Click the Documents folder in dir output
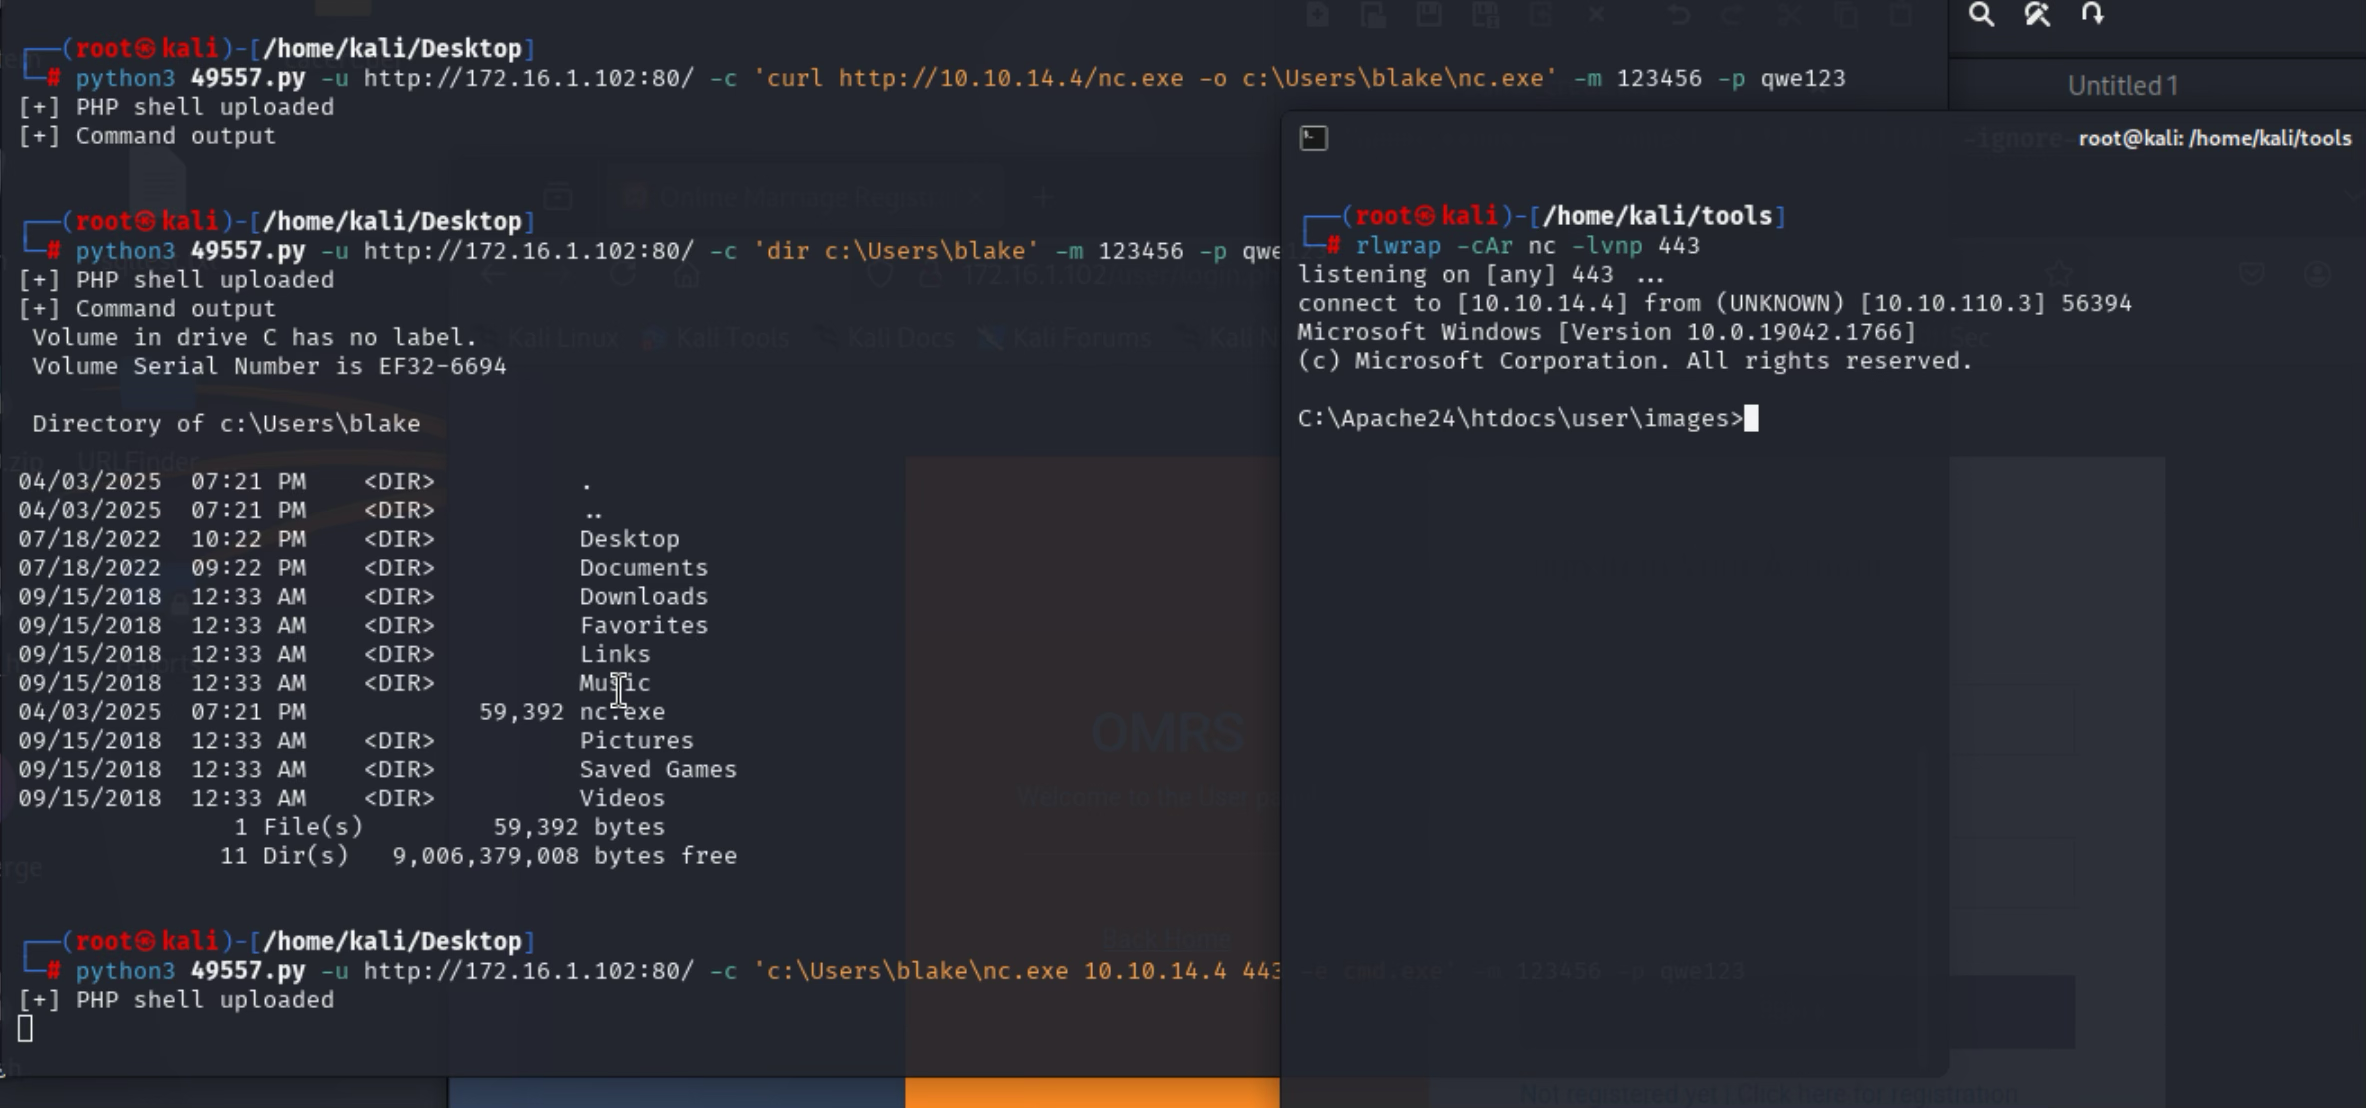2366x1108 pixels. [x=643, y=568]
